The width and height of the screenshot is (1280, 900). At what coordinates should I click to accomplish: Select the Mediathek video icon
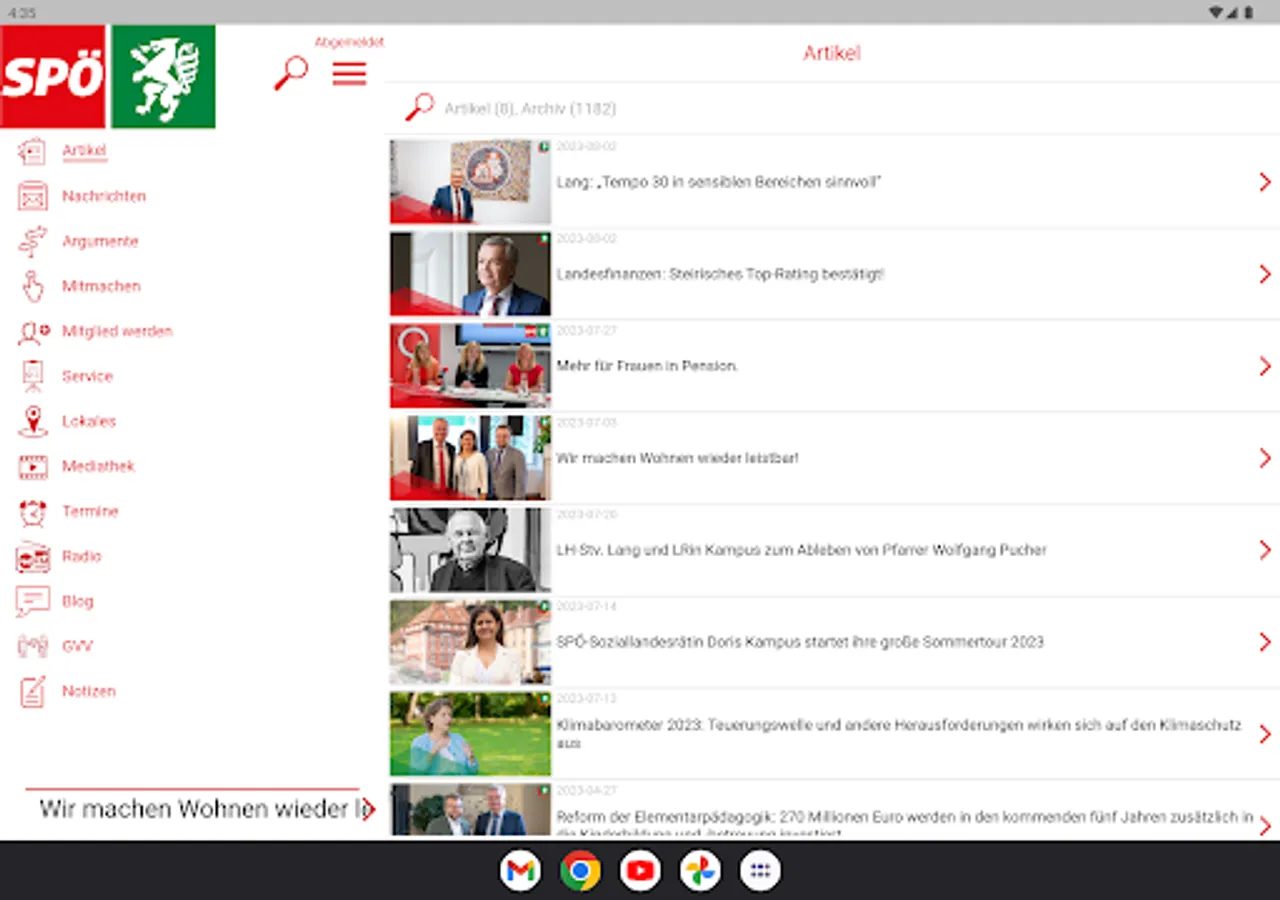[33, 466]
